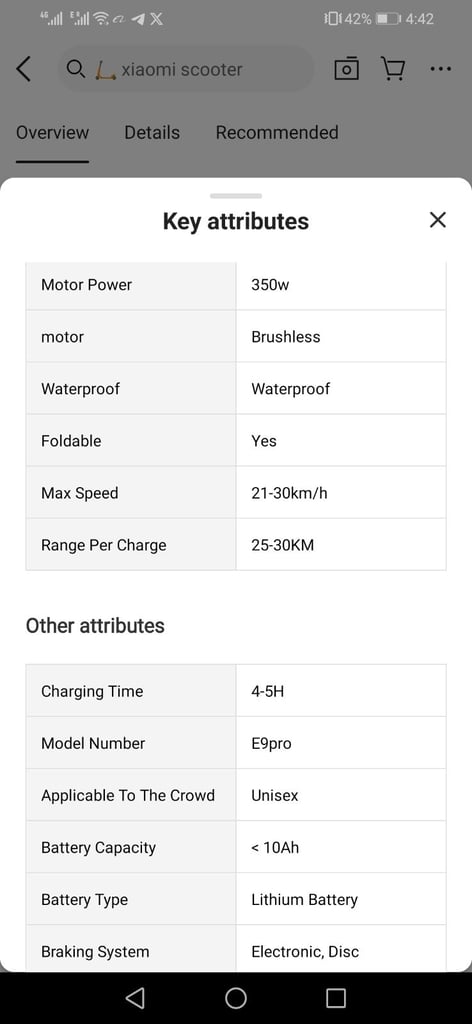This screenshot has height=1024, width=472.
Task: Close the Key attributes sheet
Action: point(438,220)
